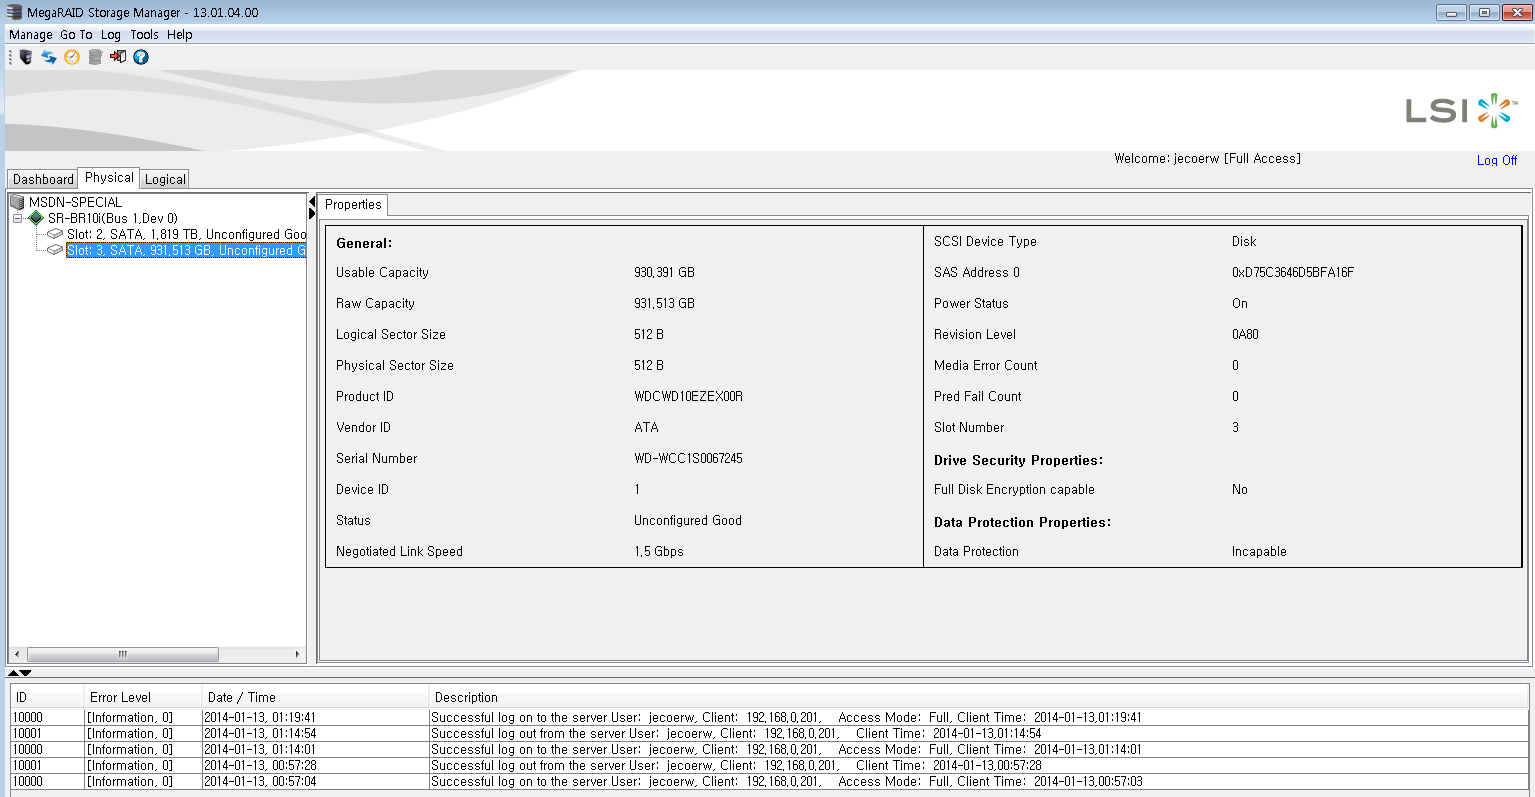Click the SCSI Device Type value Disk

pyautogui.click(x=1244, y=241)
